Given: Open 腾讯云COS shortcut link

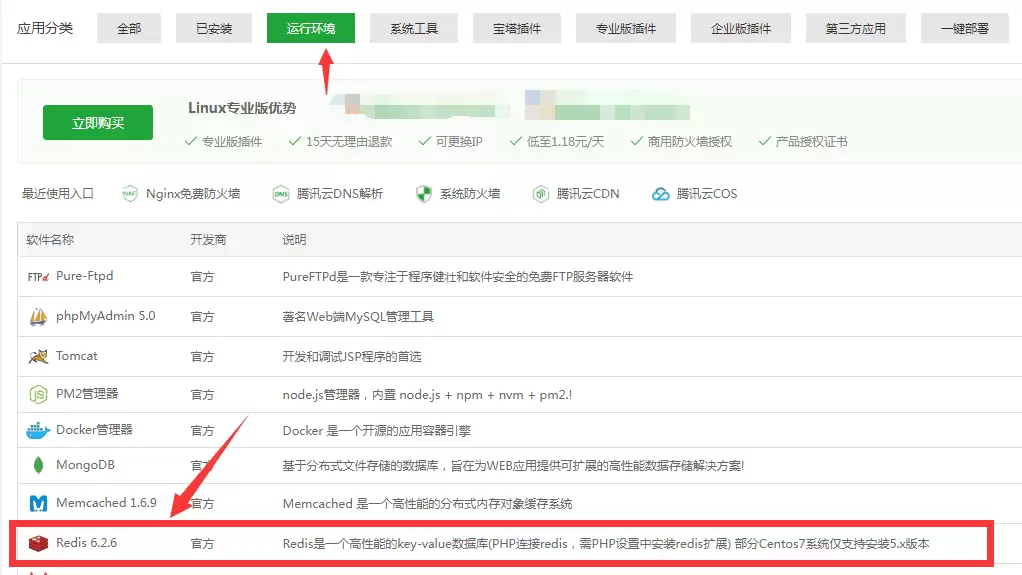Looking at the screenshot, I should (x=707, y=194).
